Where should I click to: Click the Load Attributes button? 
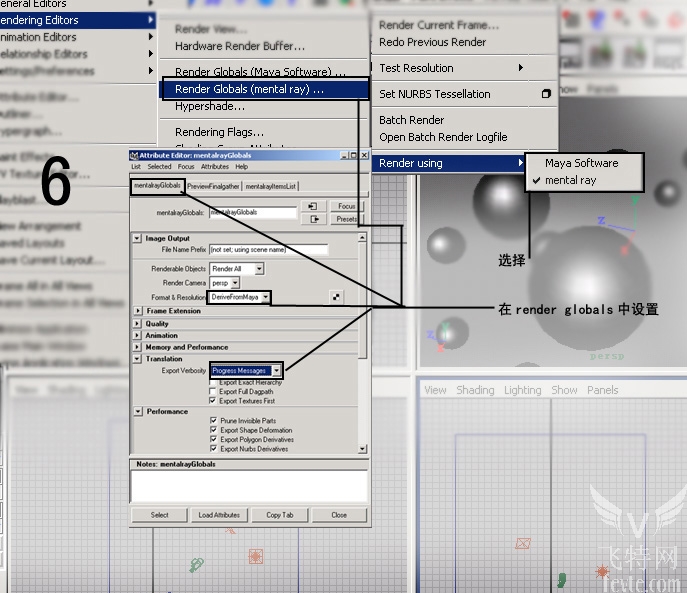(219, 515)
